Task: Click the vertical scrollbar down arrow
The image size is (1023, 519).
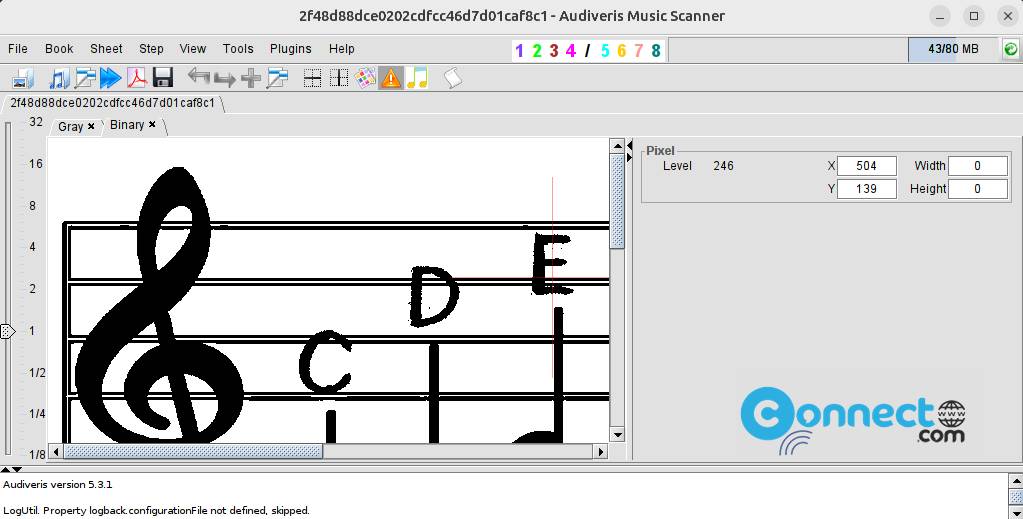Action: click(x=617, y=435)
